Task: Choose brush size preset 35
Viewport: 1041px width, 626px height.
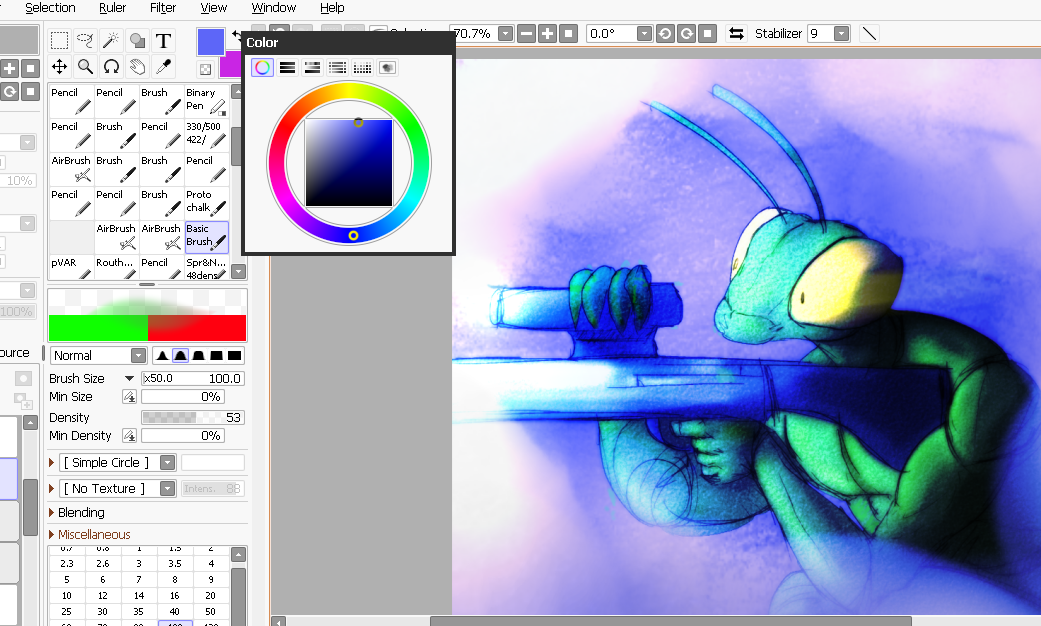Action: click(138, 611)
